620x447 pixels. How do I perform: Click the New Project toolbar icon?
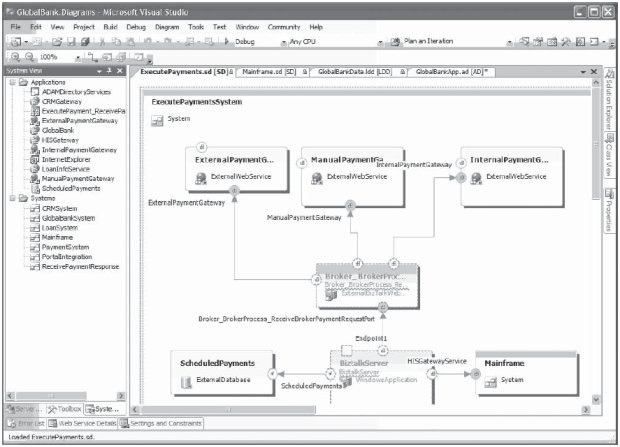coord(16,42)
